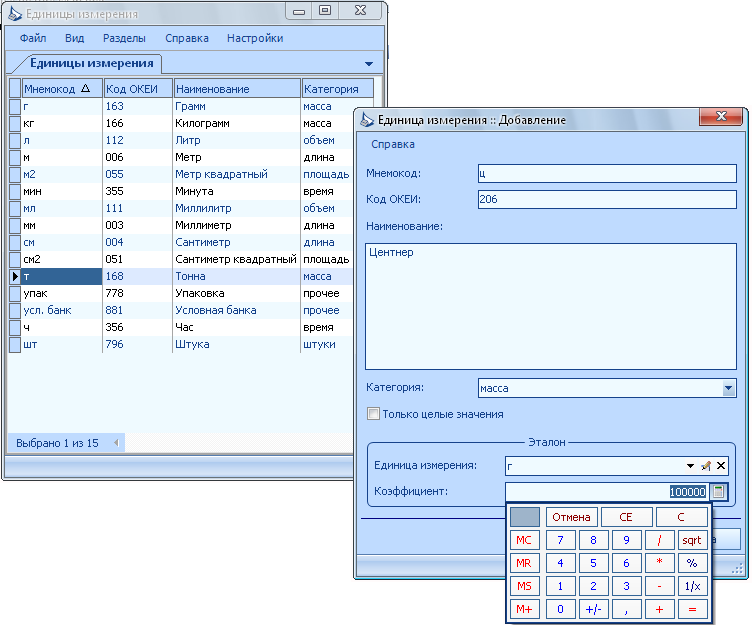Click the minus button in the calculator
The height and width of the screenshot is (625, 752).
point(659,586)
